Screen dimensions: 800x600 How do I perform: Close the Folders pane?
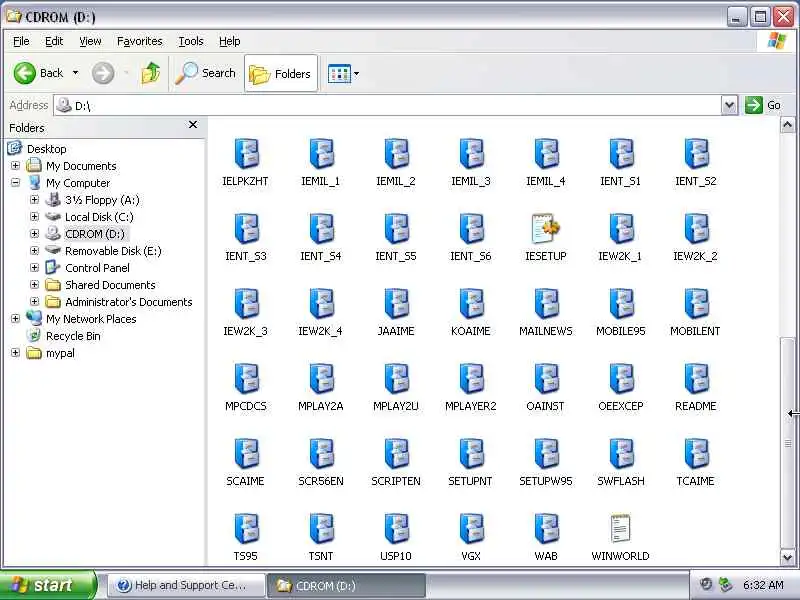[x=193, y=125]
